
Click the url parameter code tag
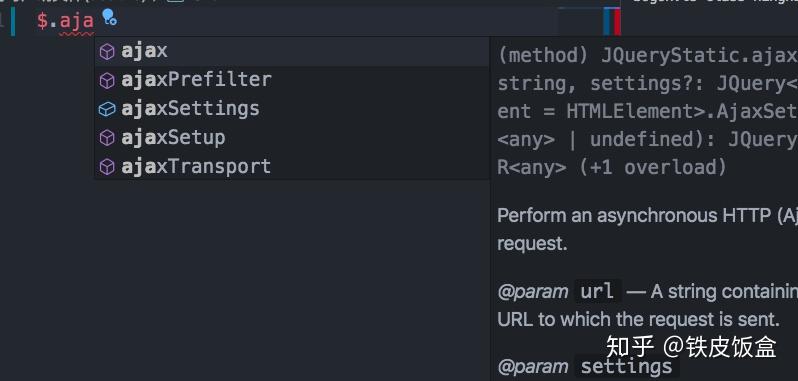[597, 292]
